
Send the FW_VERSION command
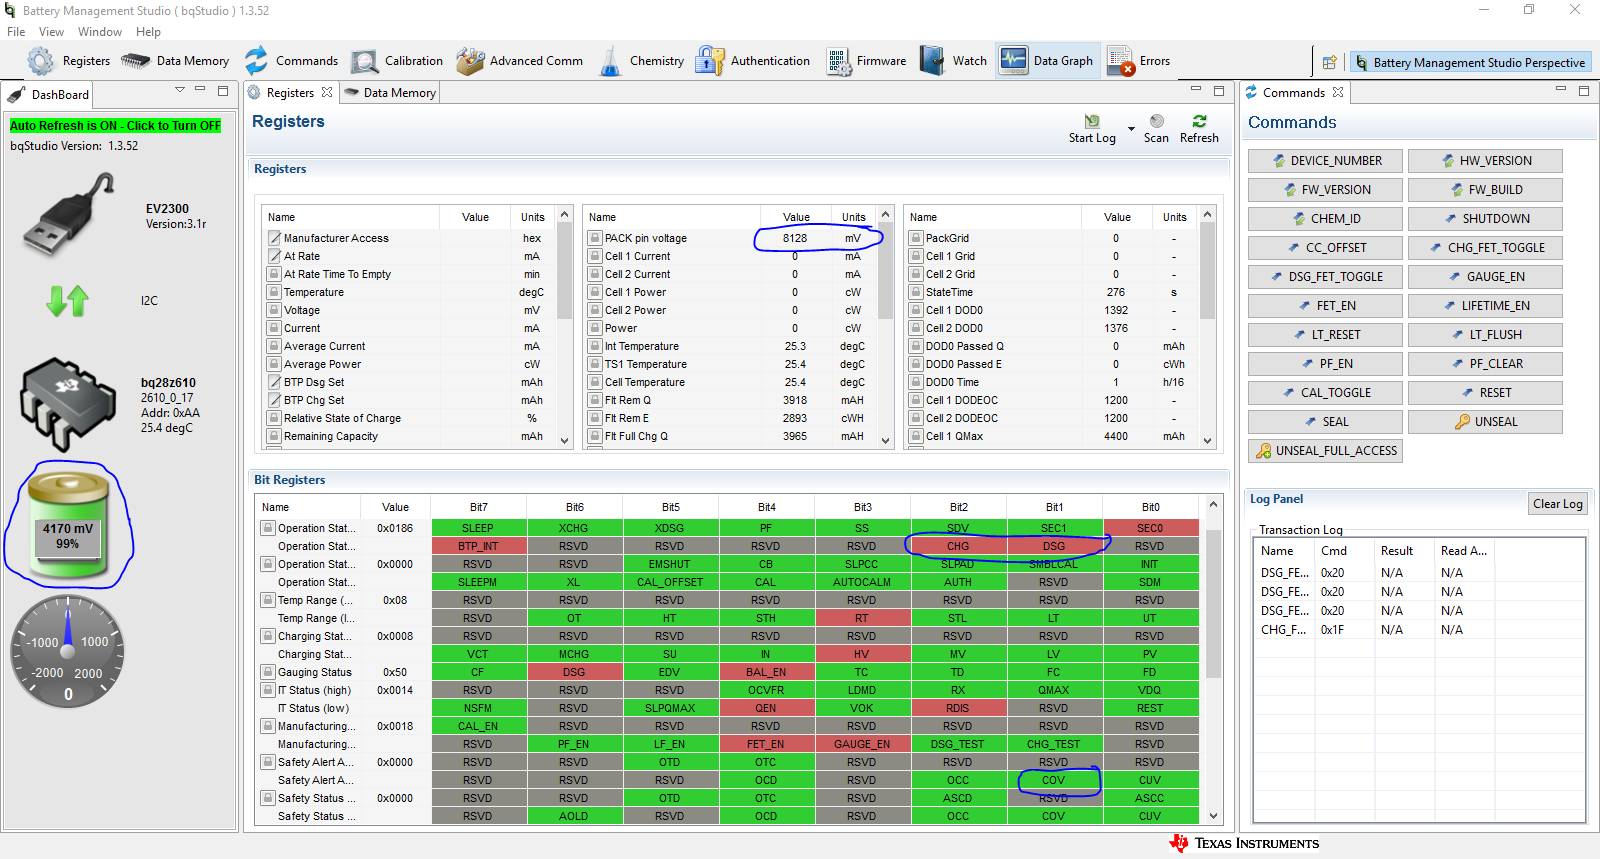point(1325,190)
